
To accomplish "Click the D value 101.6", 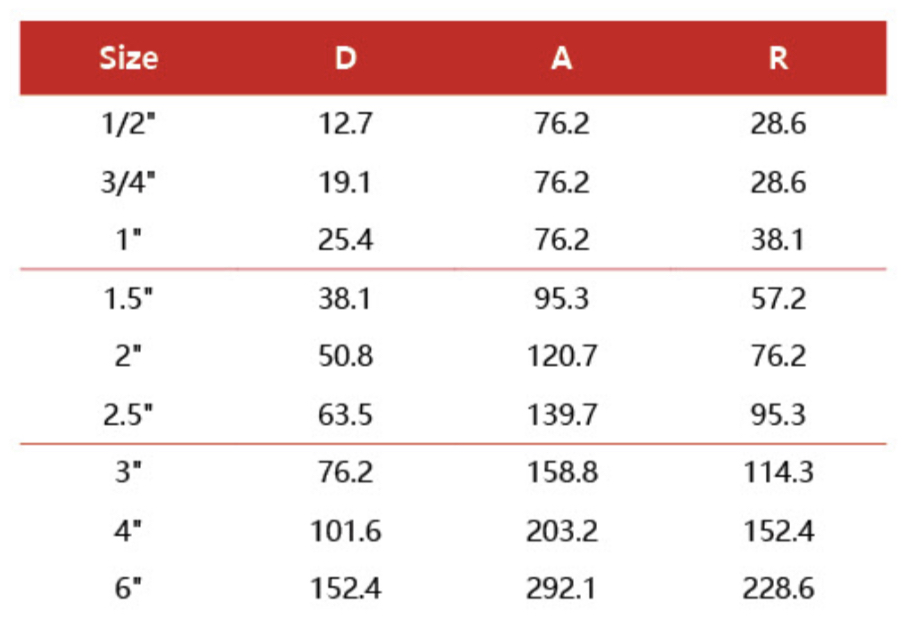I will [x=345, y=530].
